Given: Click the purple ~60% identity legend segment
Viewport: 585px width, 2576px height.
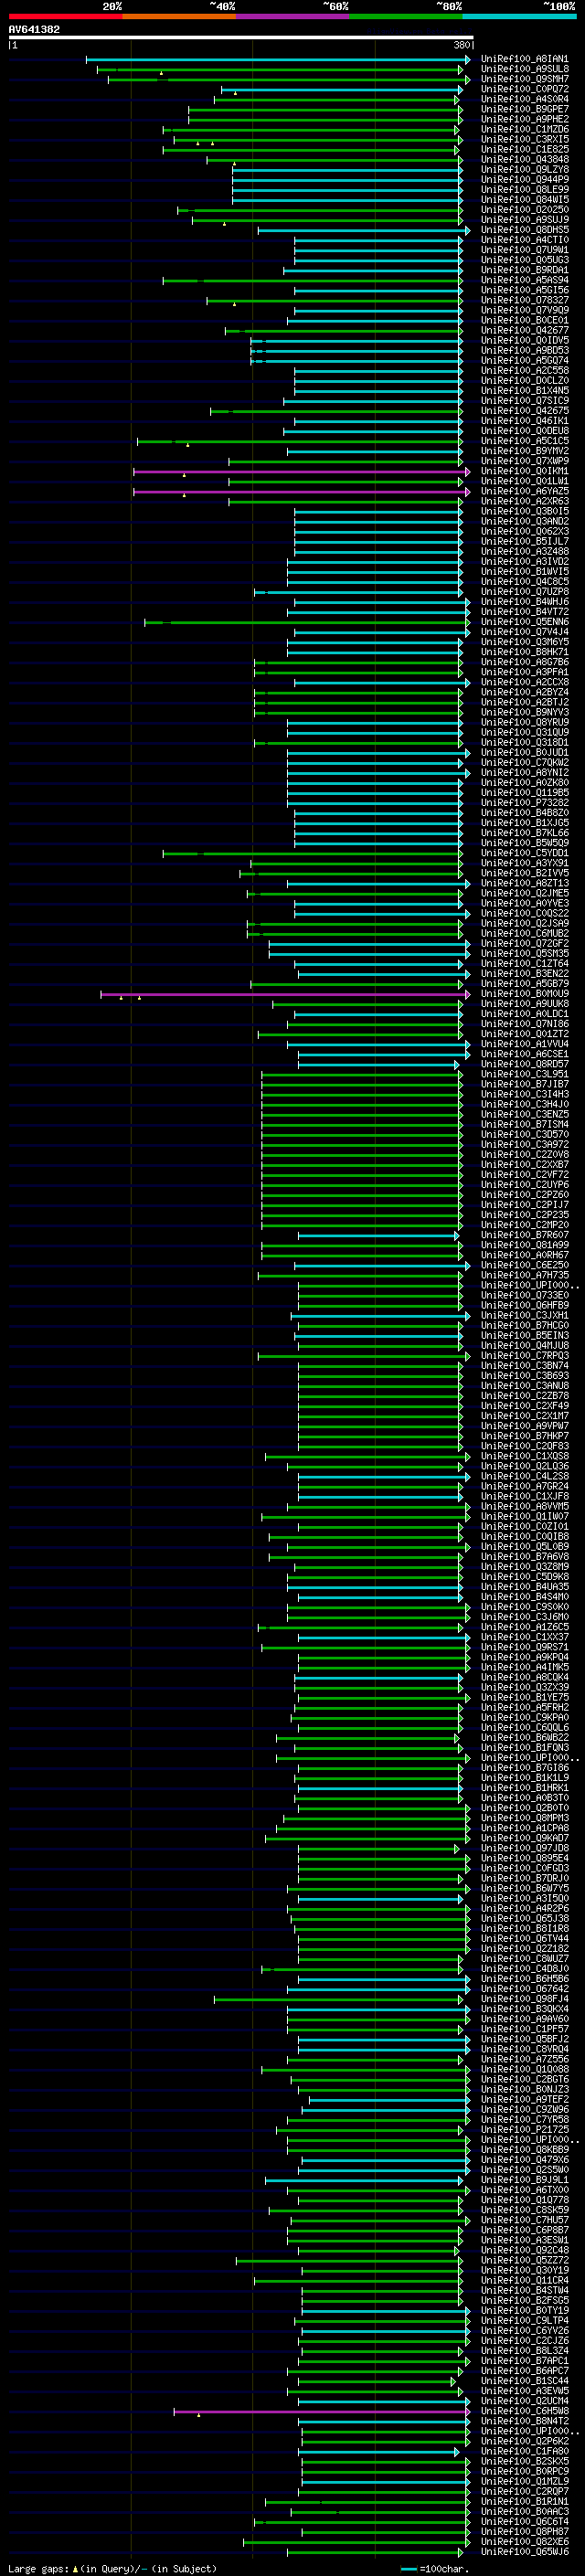Looking at the screenshot, I should (292, 16).
